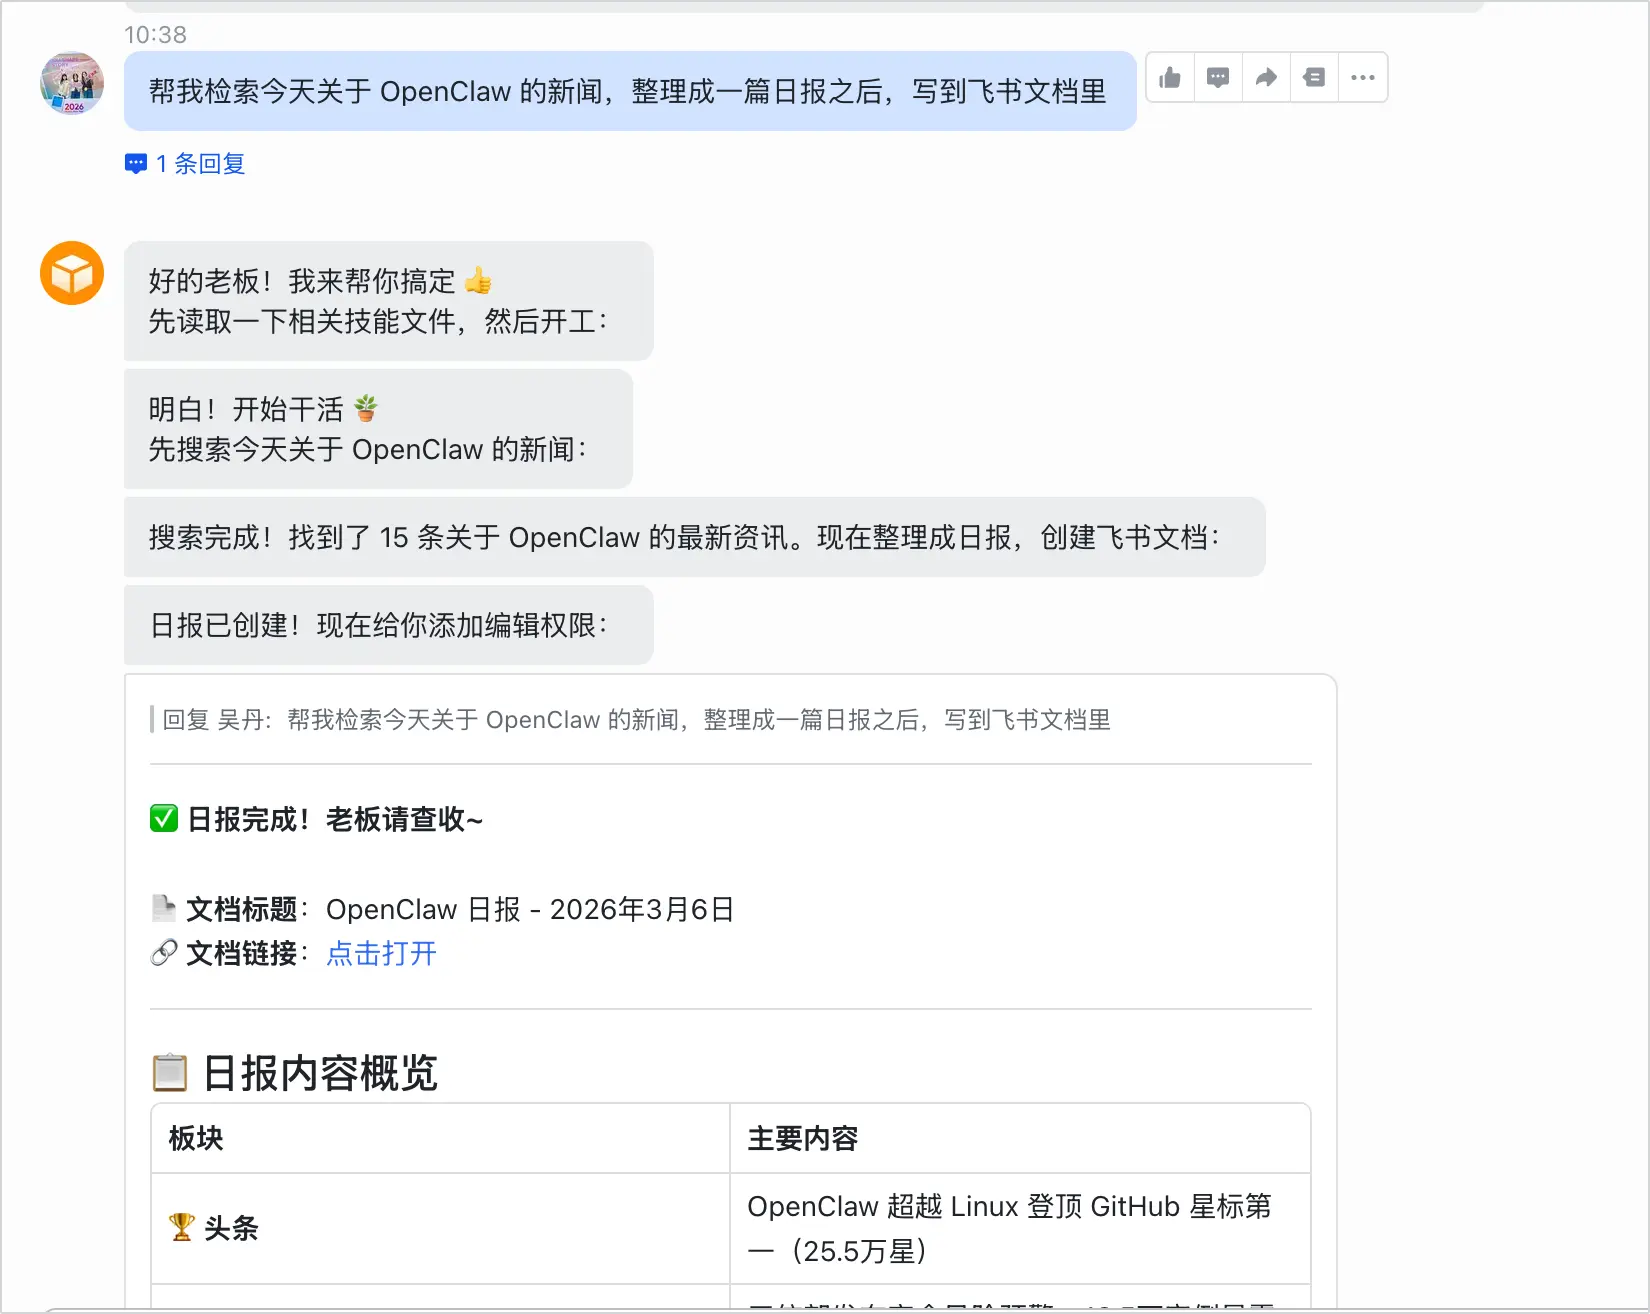
Task: Click the quoted reply 回复 吴丹 text
Action: pyautogui.click(x=637, y=720)
